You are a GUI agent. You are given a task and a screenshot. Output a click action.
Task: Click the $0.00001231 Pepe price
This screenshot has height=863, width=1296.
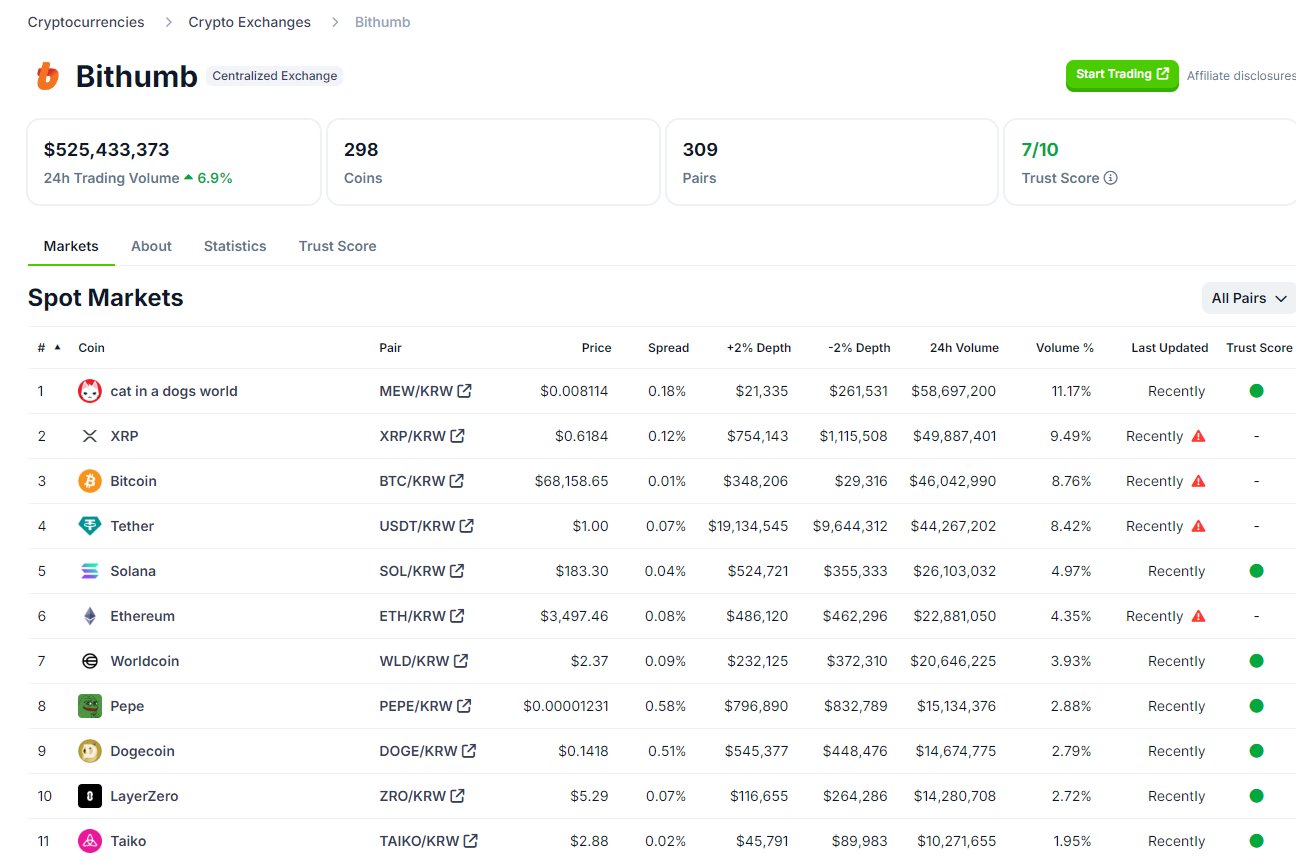tap(565, 706)
